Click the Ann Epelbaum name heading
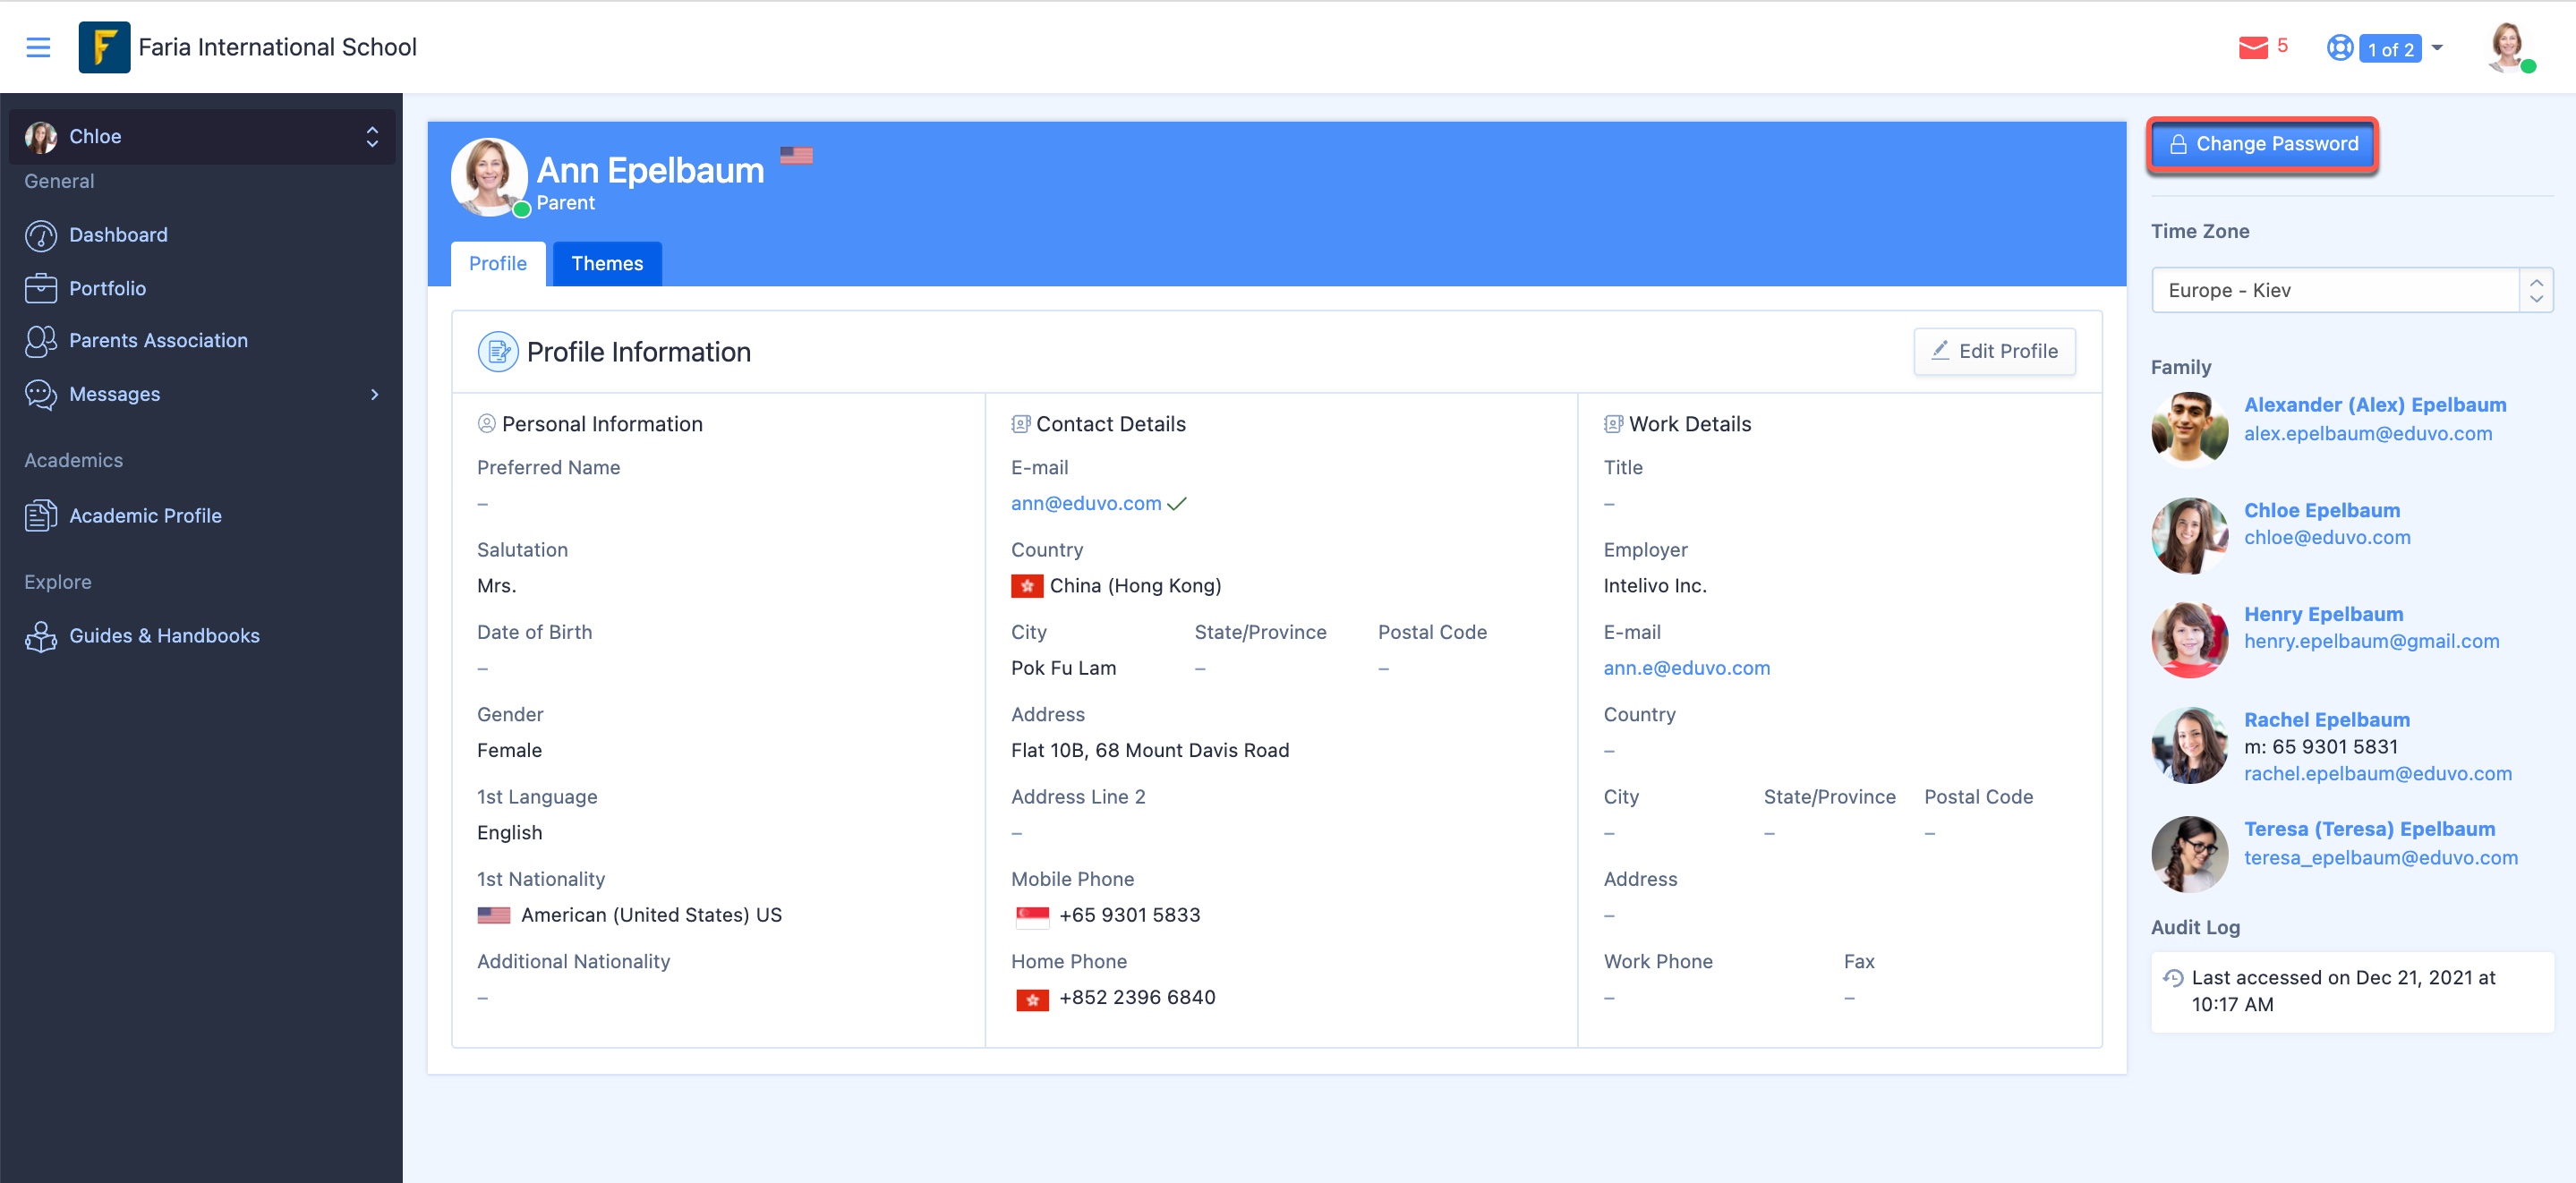The height and width of the screenshot is (1183, 2576). (650, 171)
